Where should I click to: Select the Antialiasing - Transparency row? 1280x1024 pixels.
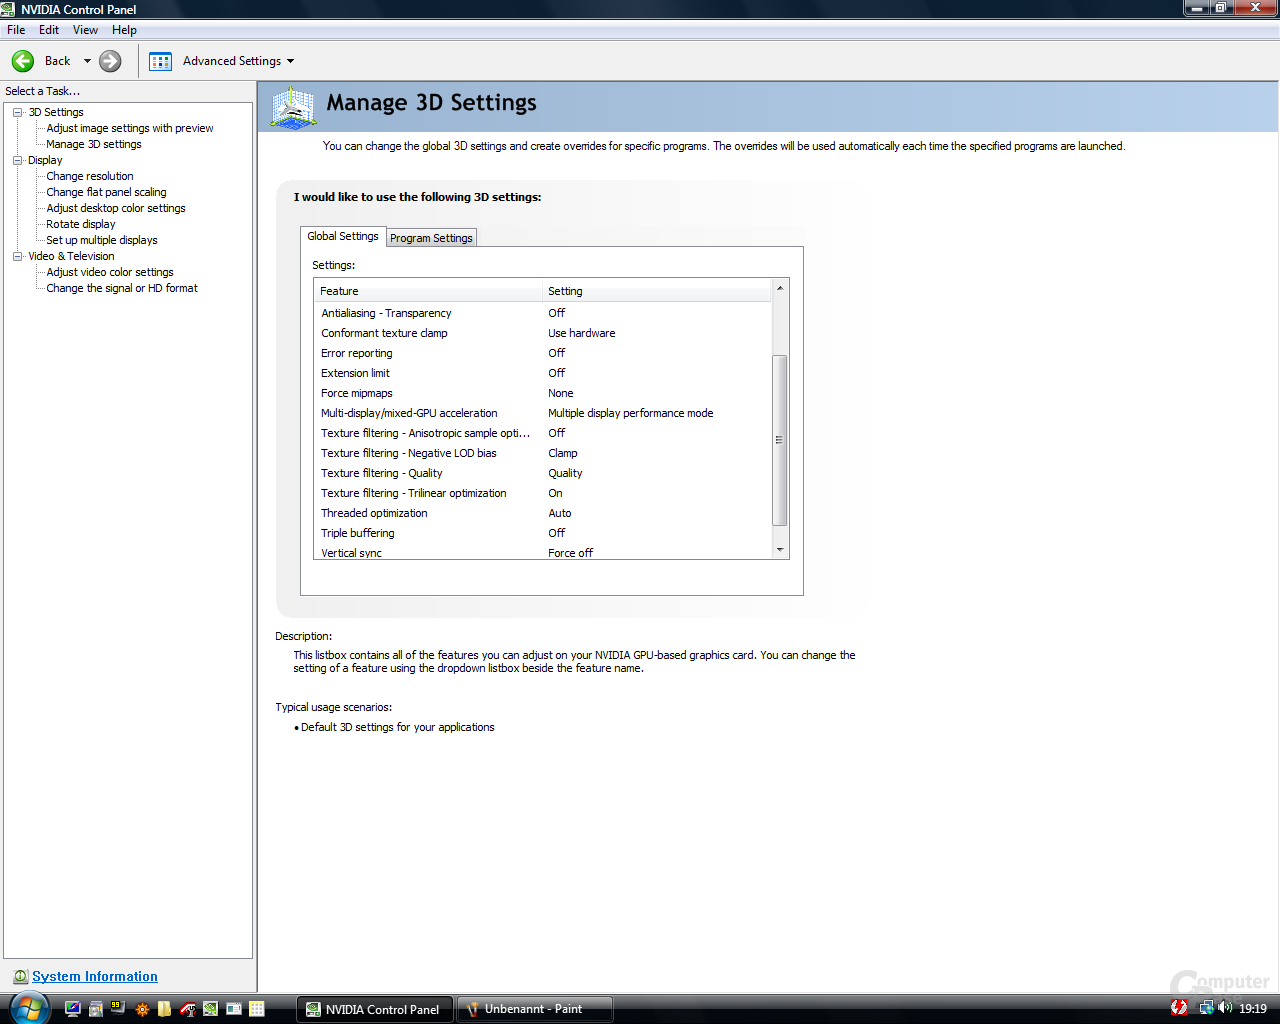pos(543,313)
